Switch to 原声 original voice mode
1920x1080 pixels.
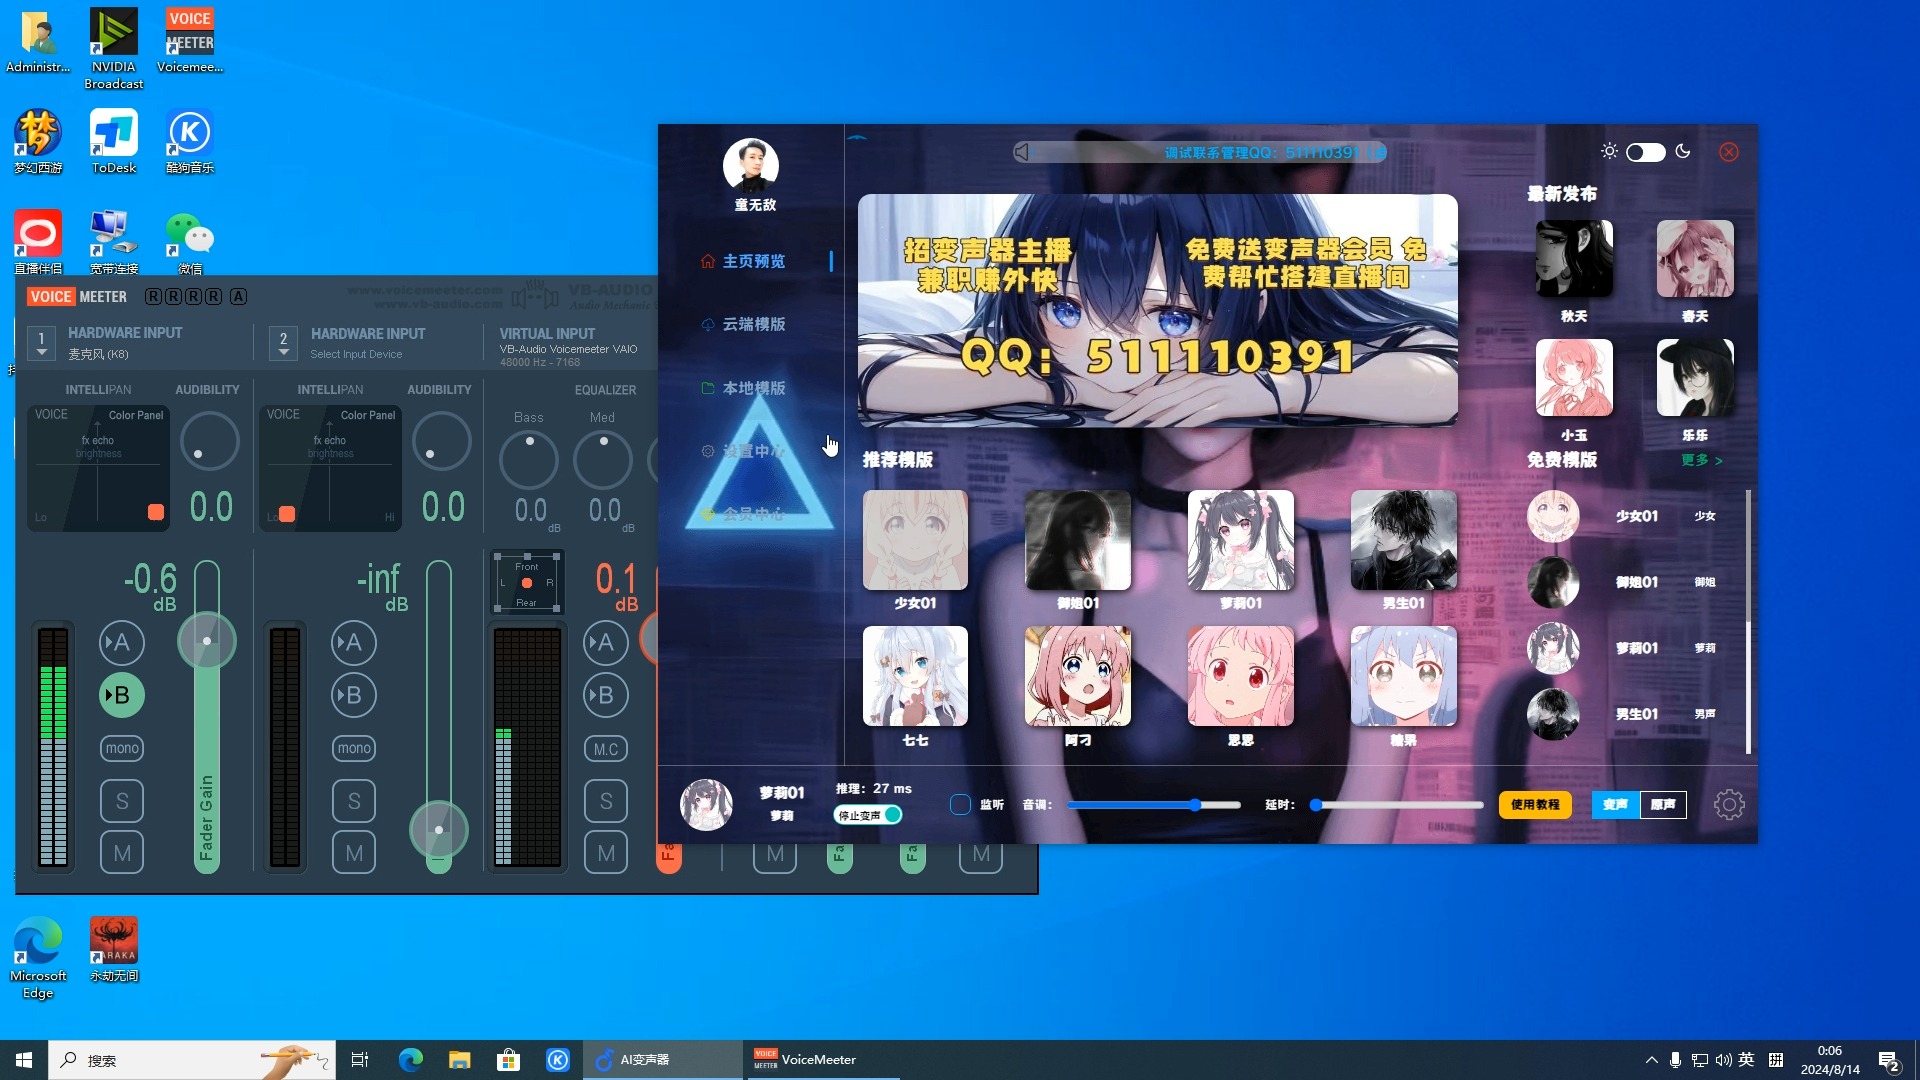[x=1663, y=804]
